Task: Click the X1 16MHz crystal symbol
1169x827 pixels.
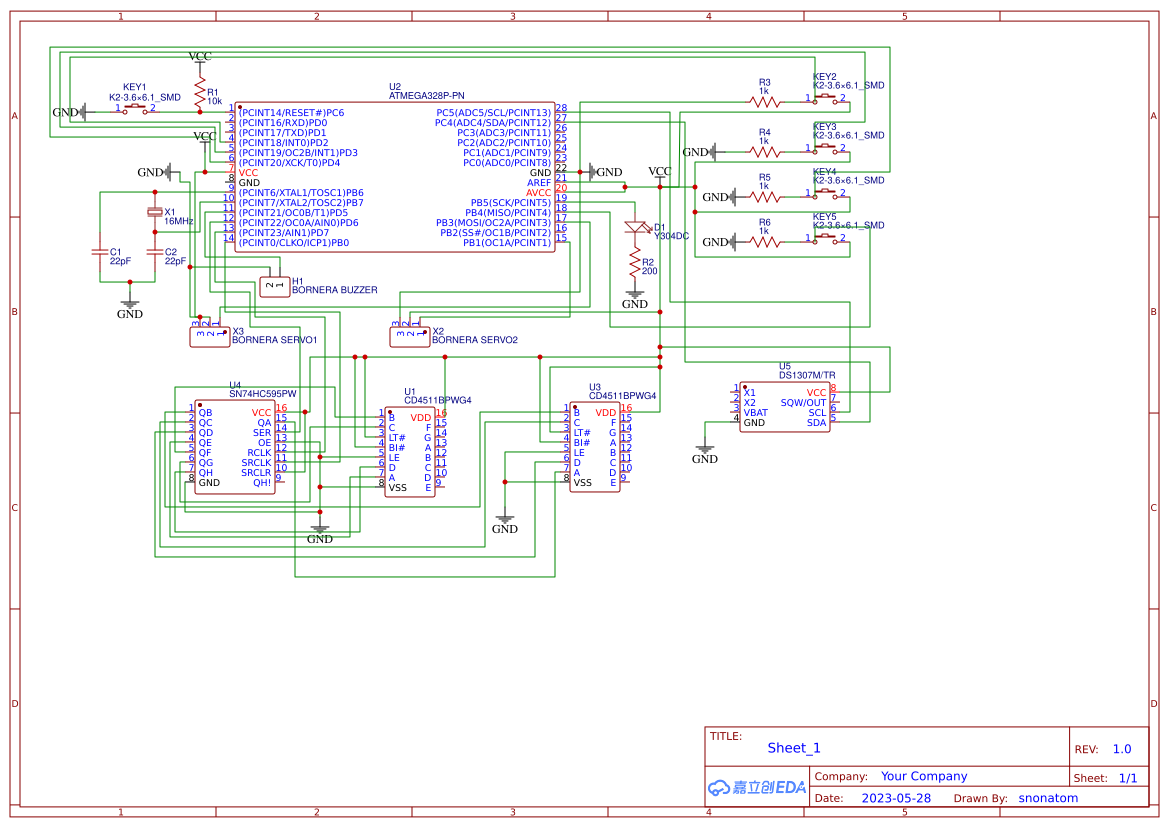Action: pos(154,211)
